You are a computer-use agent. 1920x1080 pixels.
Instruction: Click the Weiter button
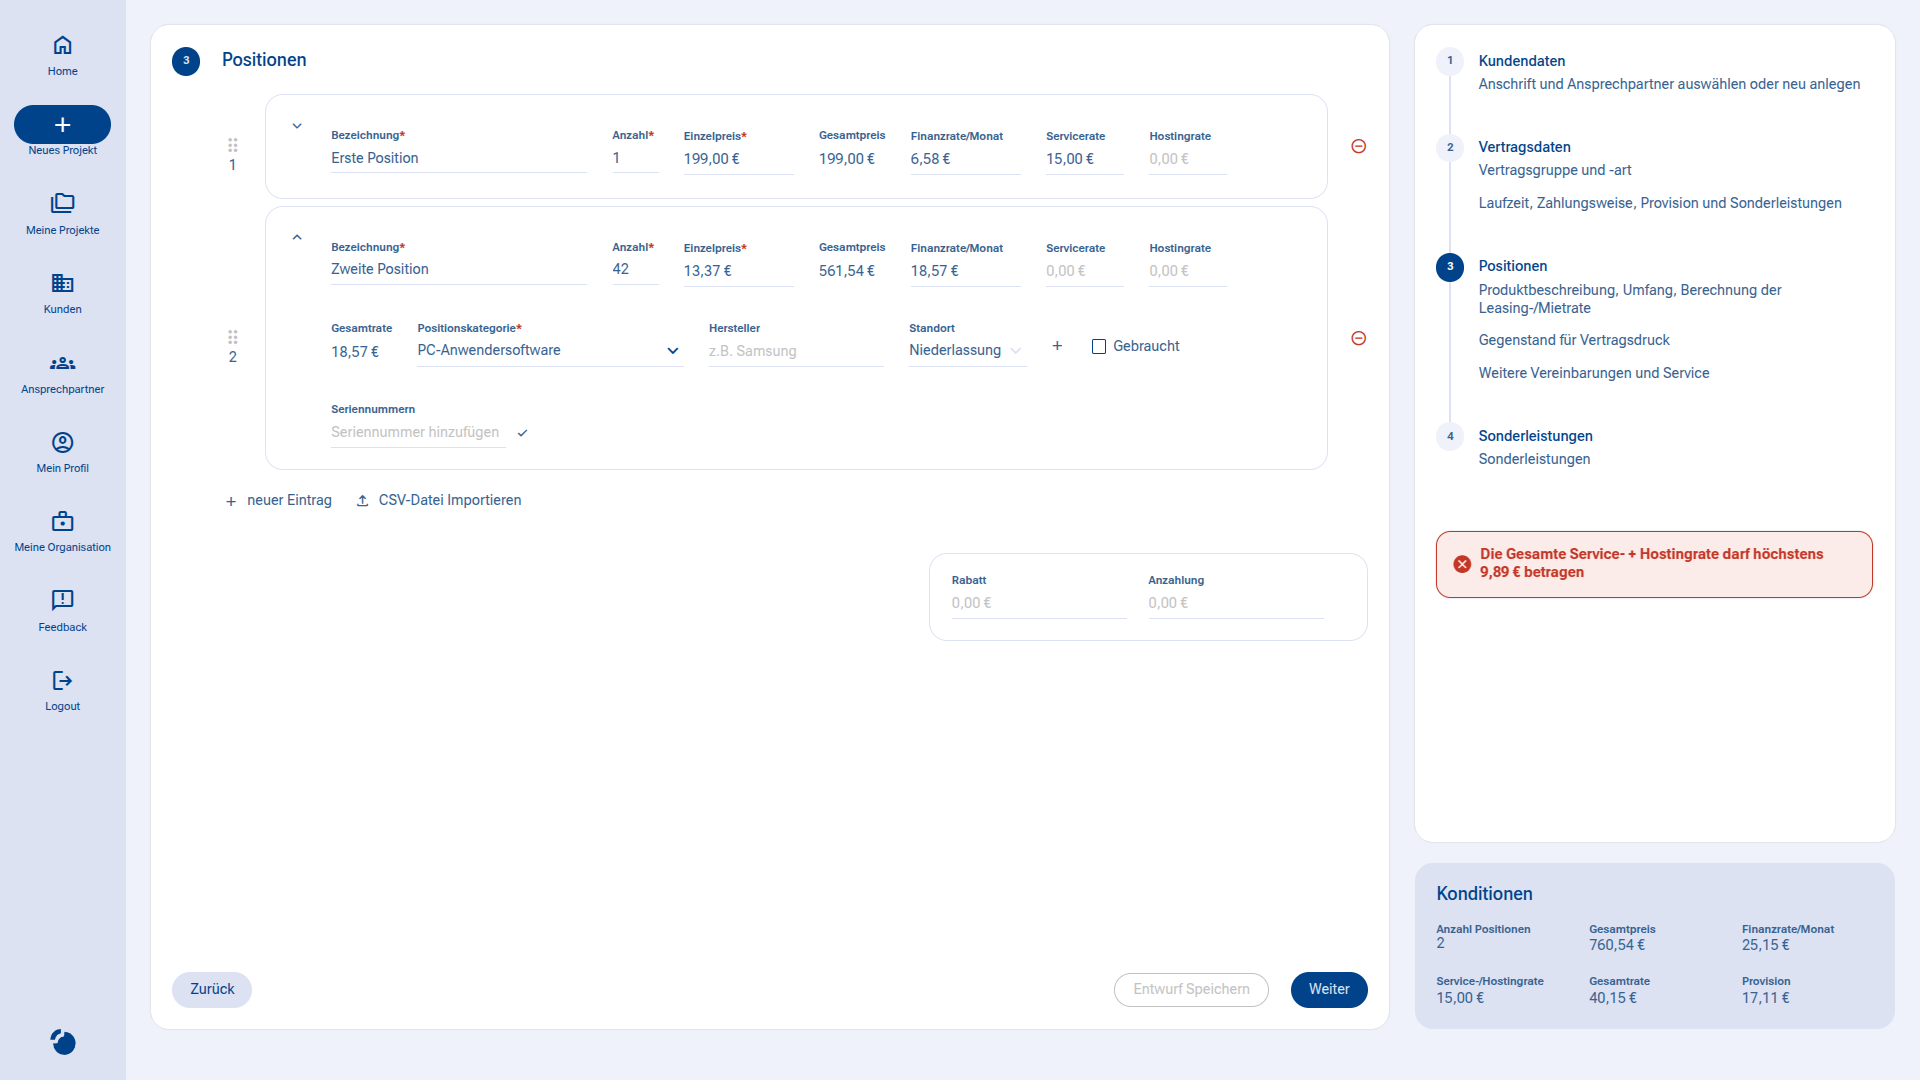(1329, 989)
